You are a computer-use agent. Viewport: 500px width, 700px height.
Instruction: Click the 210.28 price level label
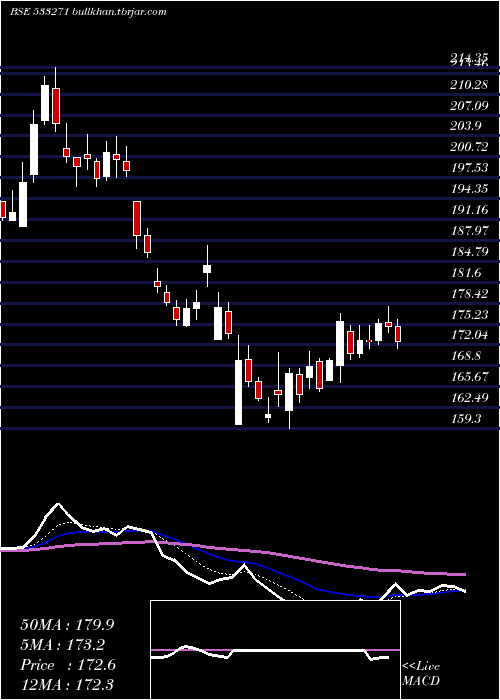click(x=469, y=84)
